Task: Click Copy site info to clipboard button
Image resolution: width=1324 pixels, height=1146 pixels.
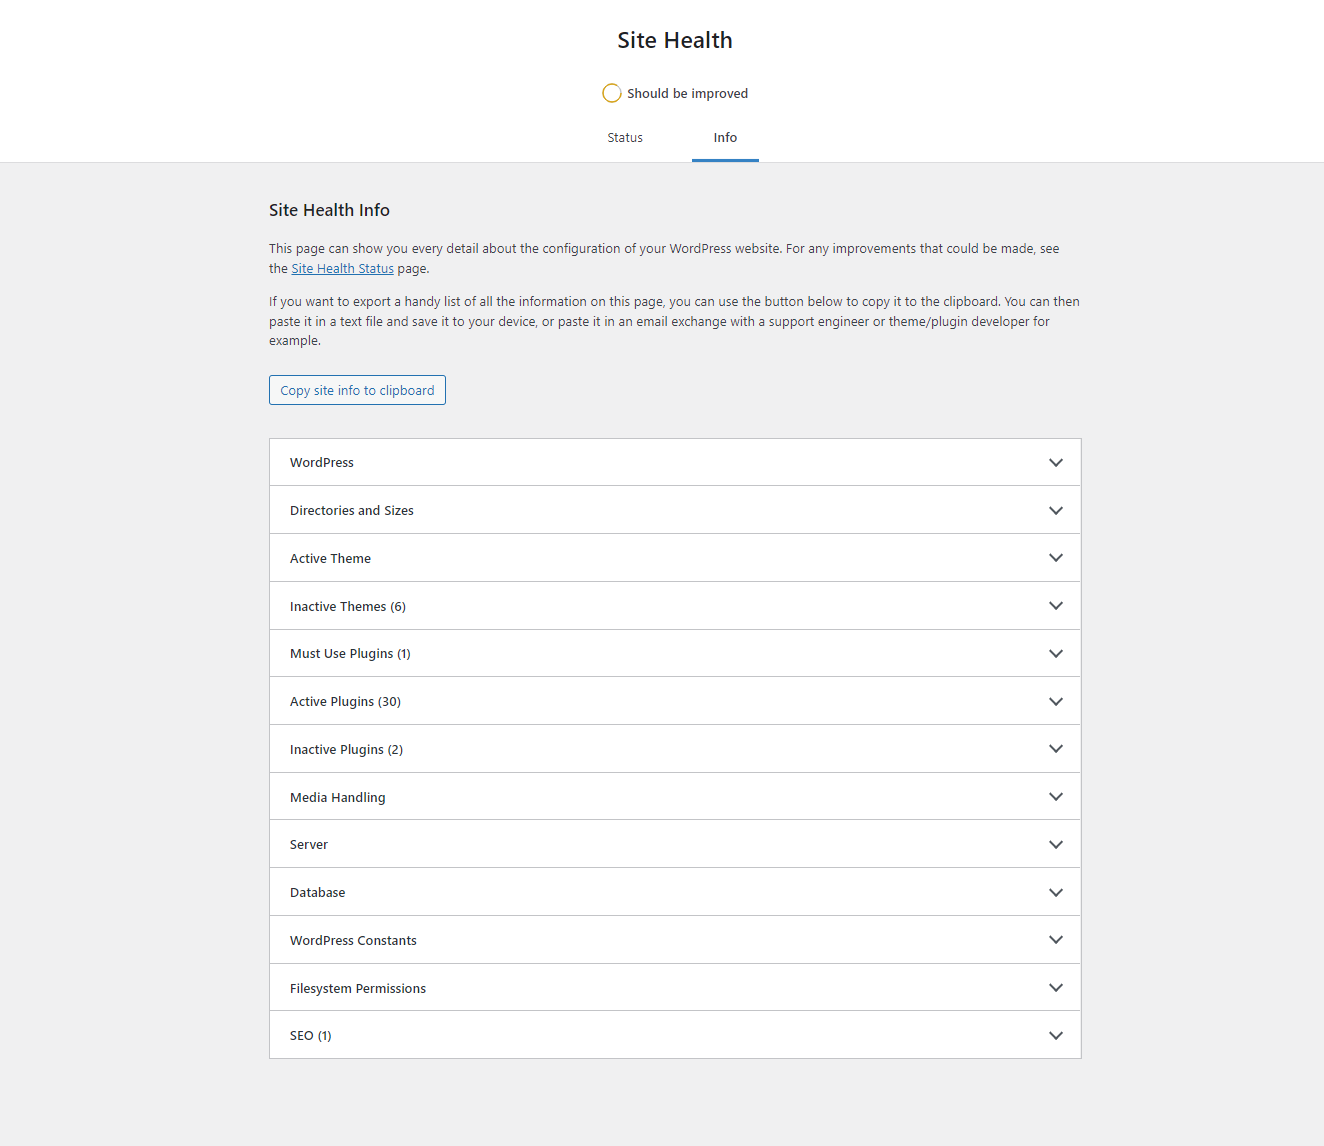Action: point(357,390)
